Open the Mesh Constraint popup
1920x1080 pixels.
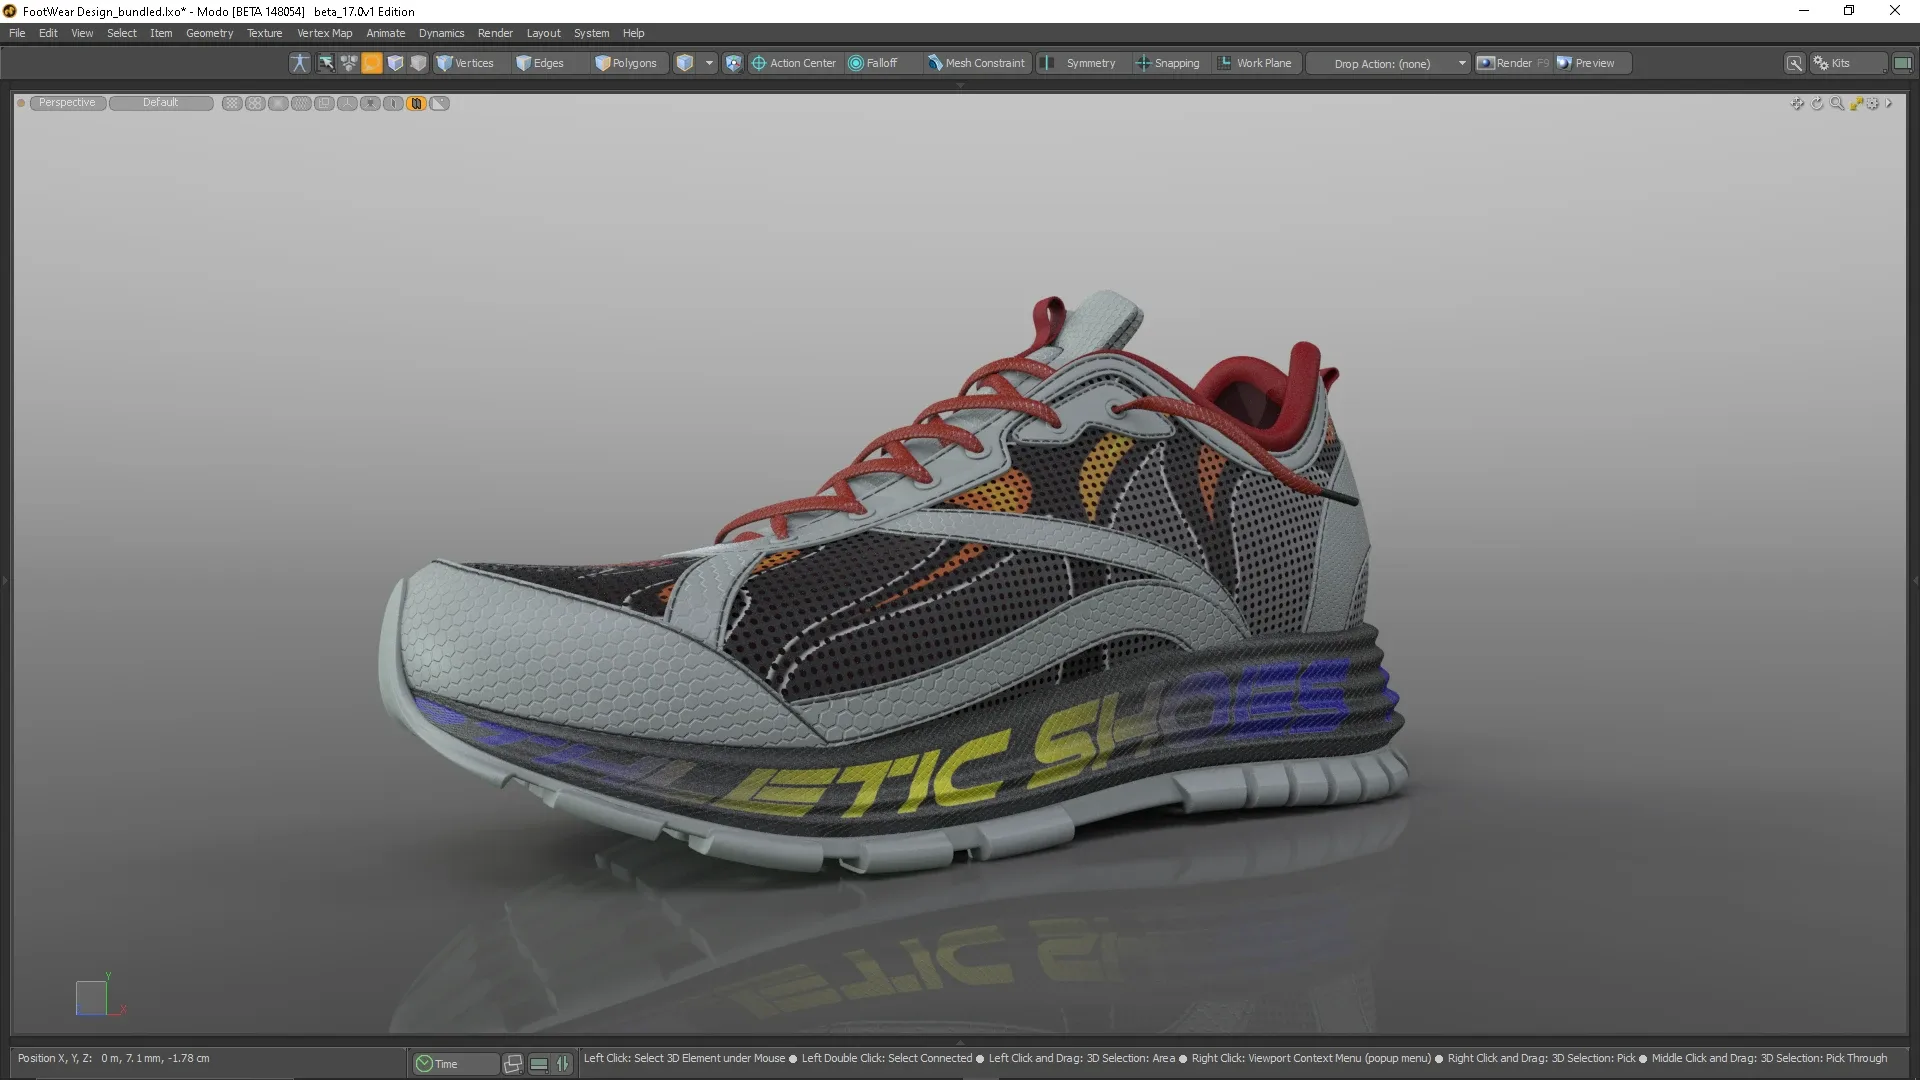pyautogui.click(x=976, y=63)
